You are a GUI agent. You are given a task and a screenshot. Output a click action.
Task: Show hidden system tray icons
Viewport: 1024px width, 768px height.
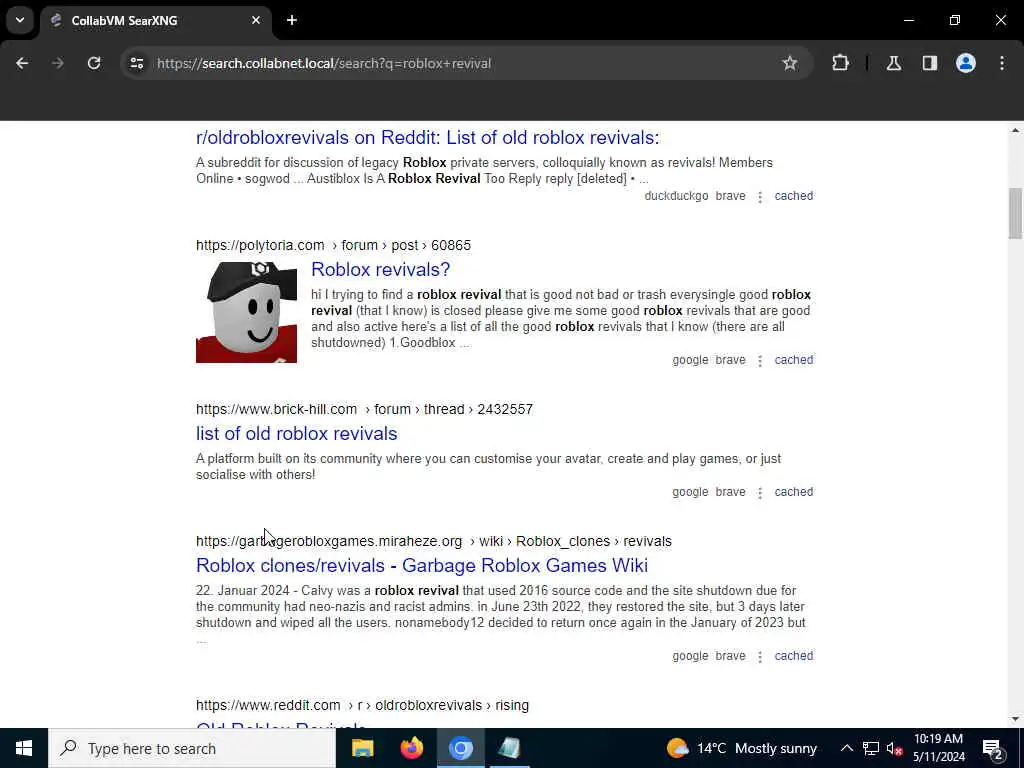click(x=846, y=748)
